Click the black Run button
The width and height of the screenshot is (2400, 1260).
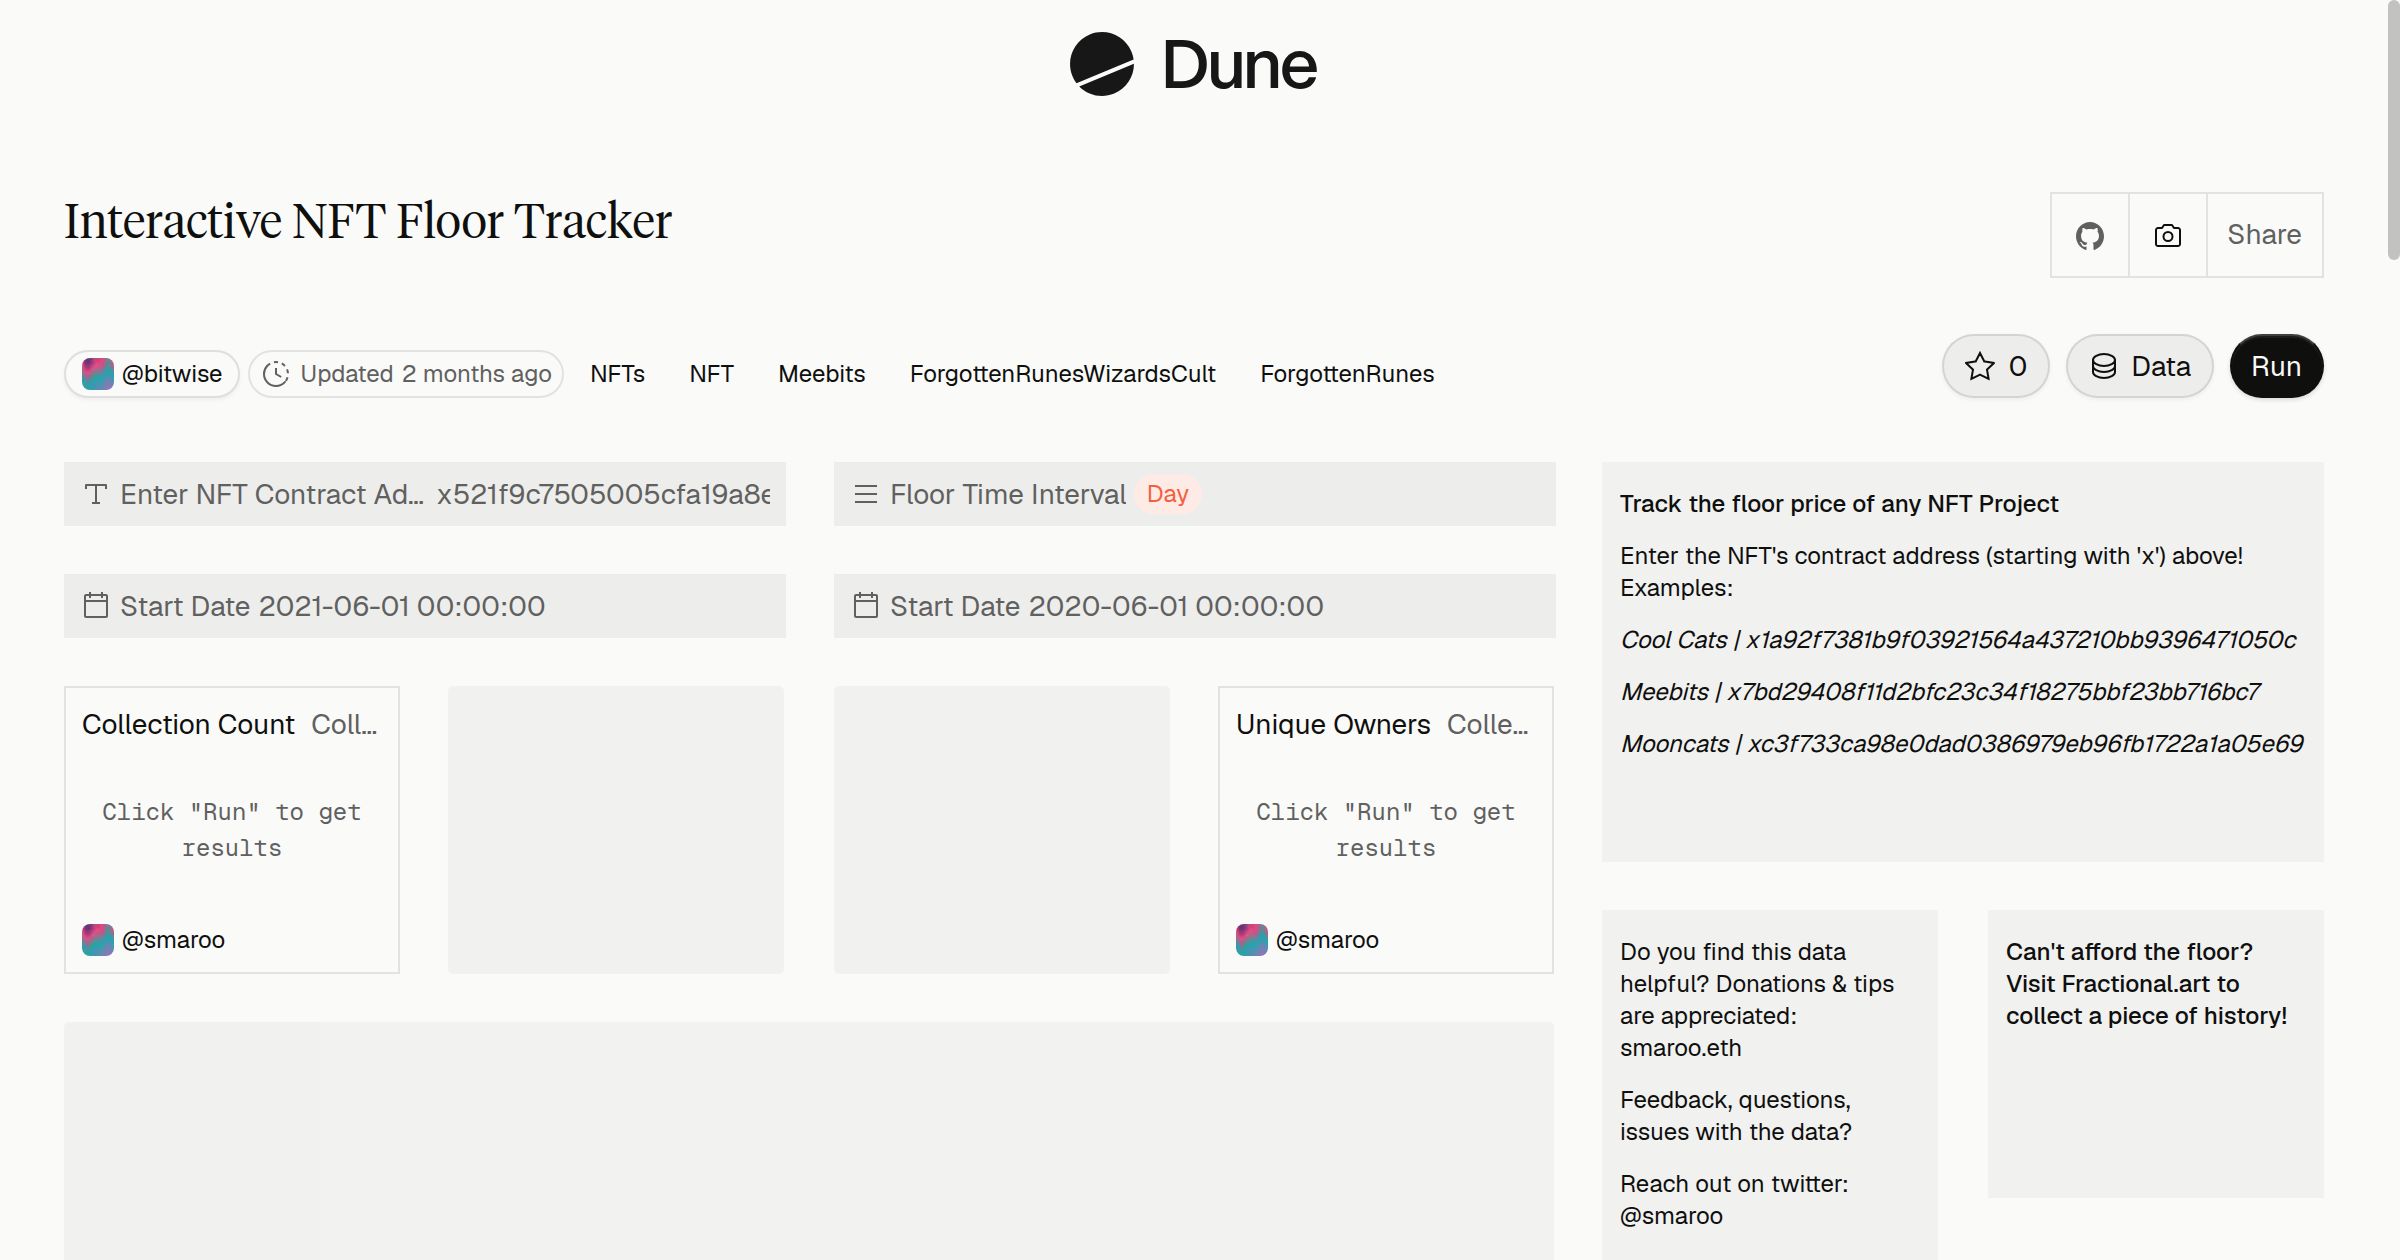click(2276, 366)
